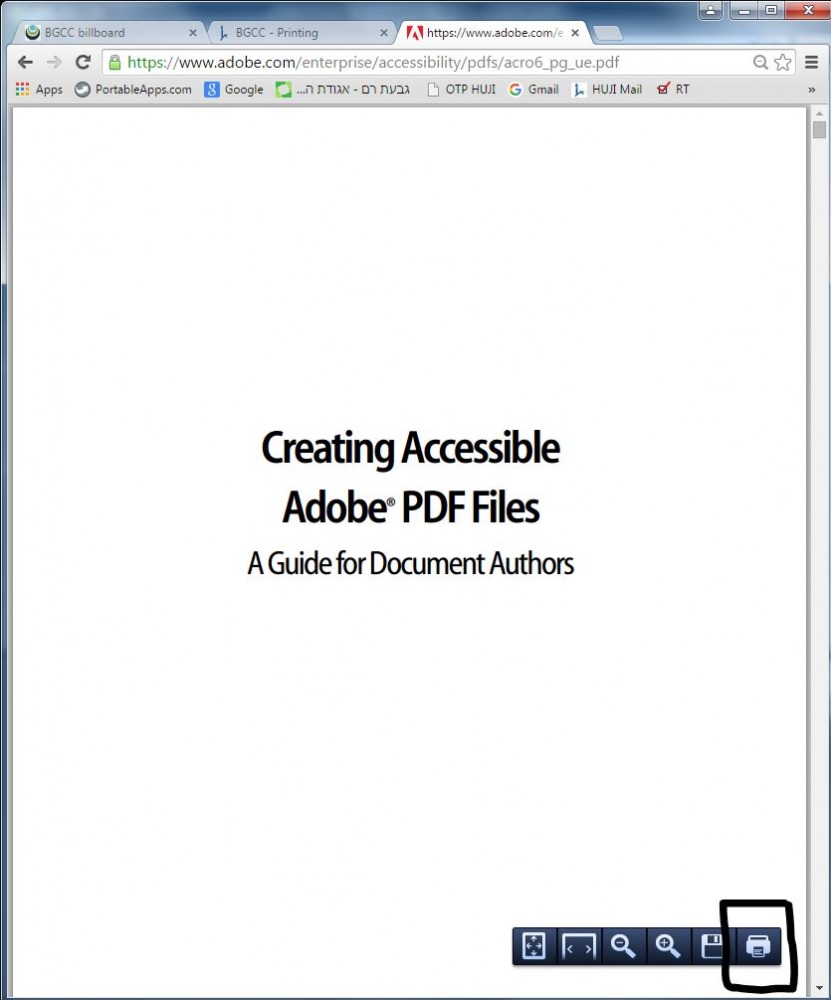This screenshot has height=1000, width=831.
Task: Close the BGCC billboard tab
Action: [193, 33]
